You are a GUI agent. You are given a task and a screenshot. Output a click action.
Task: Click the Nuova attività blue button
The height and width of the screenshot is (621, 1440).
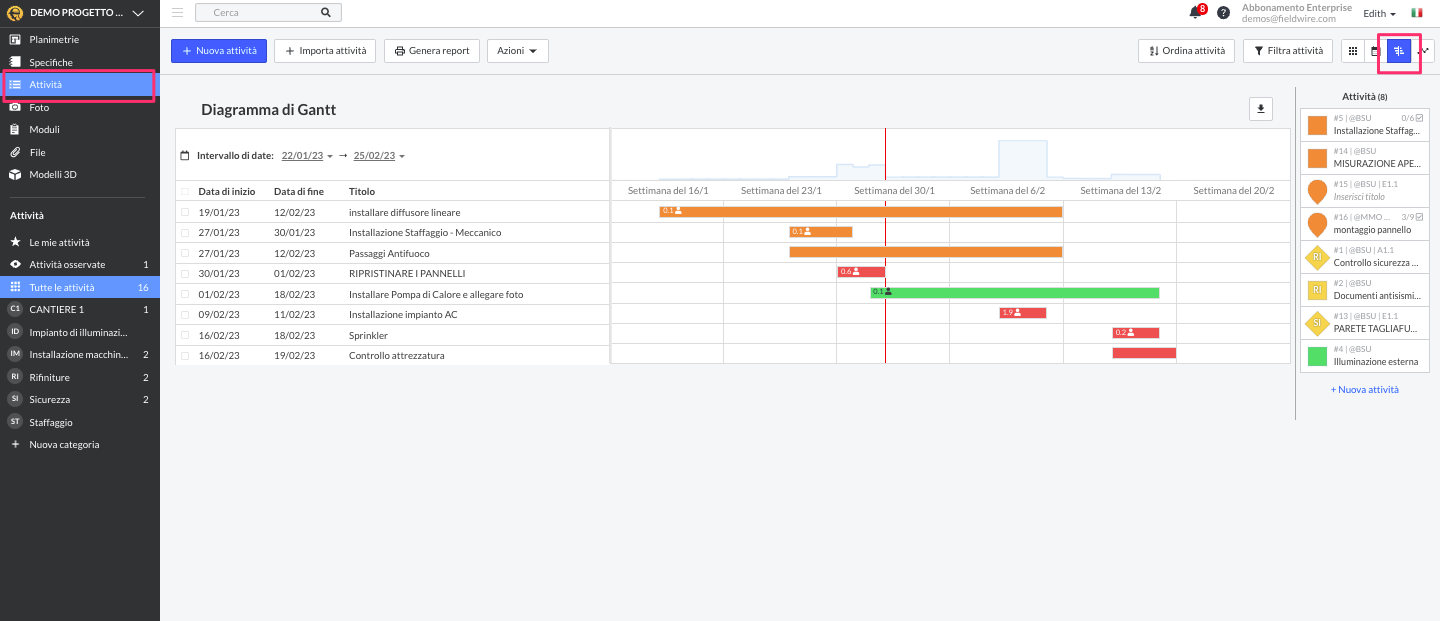click(218, 51)
